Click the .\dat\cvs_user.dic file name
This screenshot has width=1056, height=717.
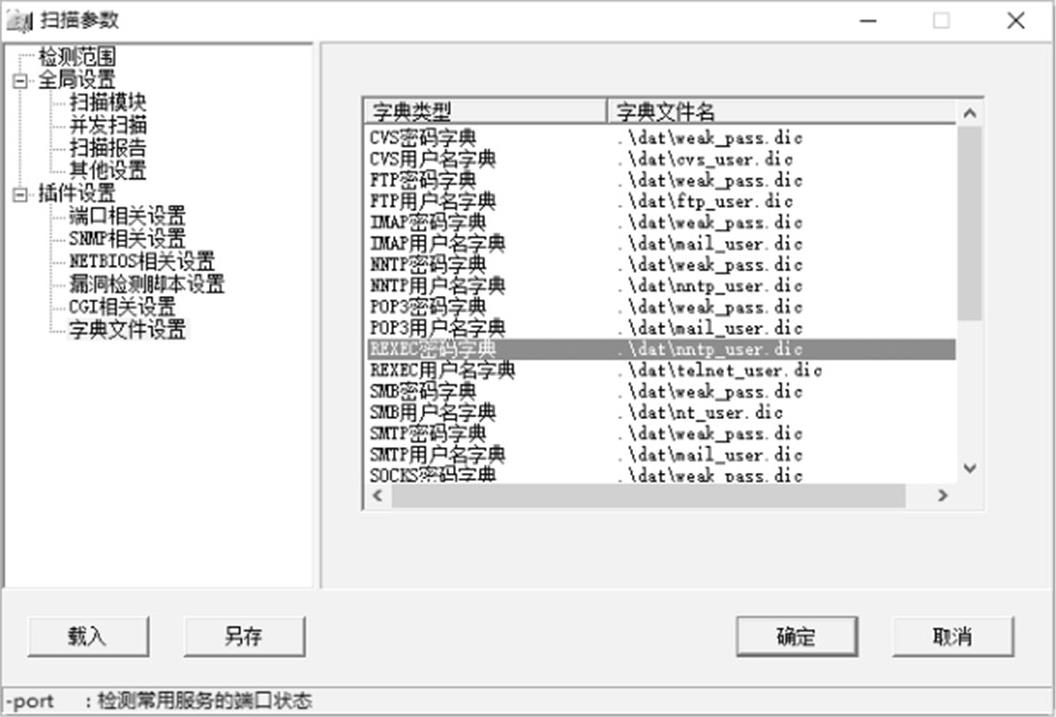[705, 160]
